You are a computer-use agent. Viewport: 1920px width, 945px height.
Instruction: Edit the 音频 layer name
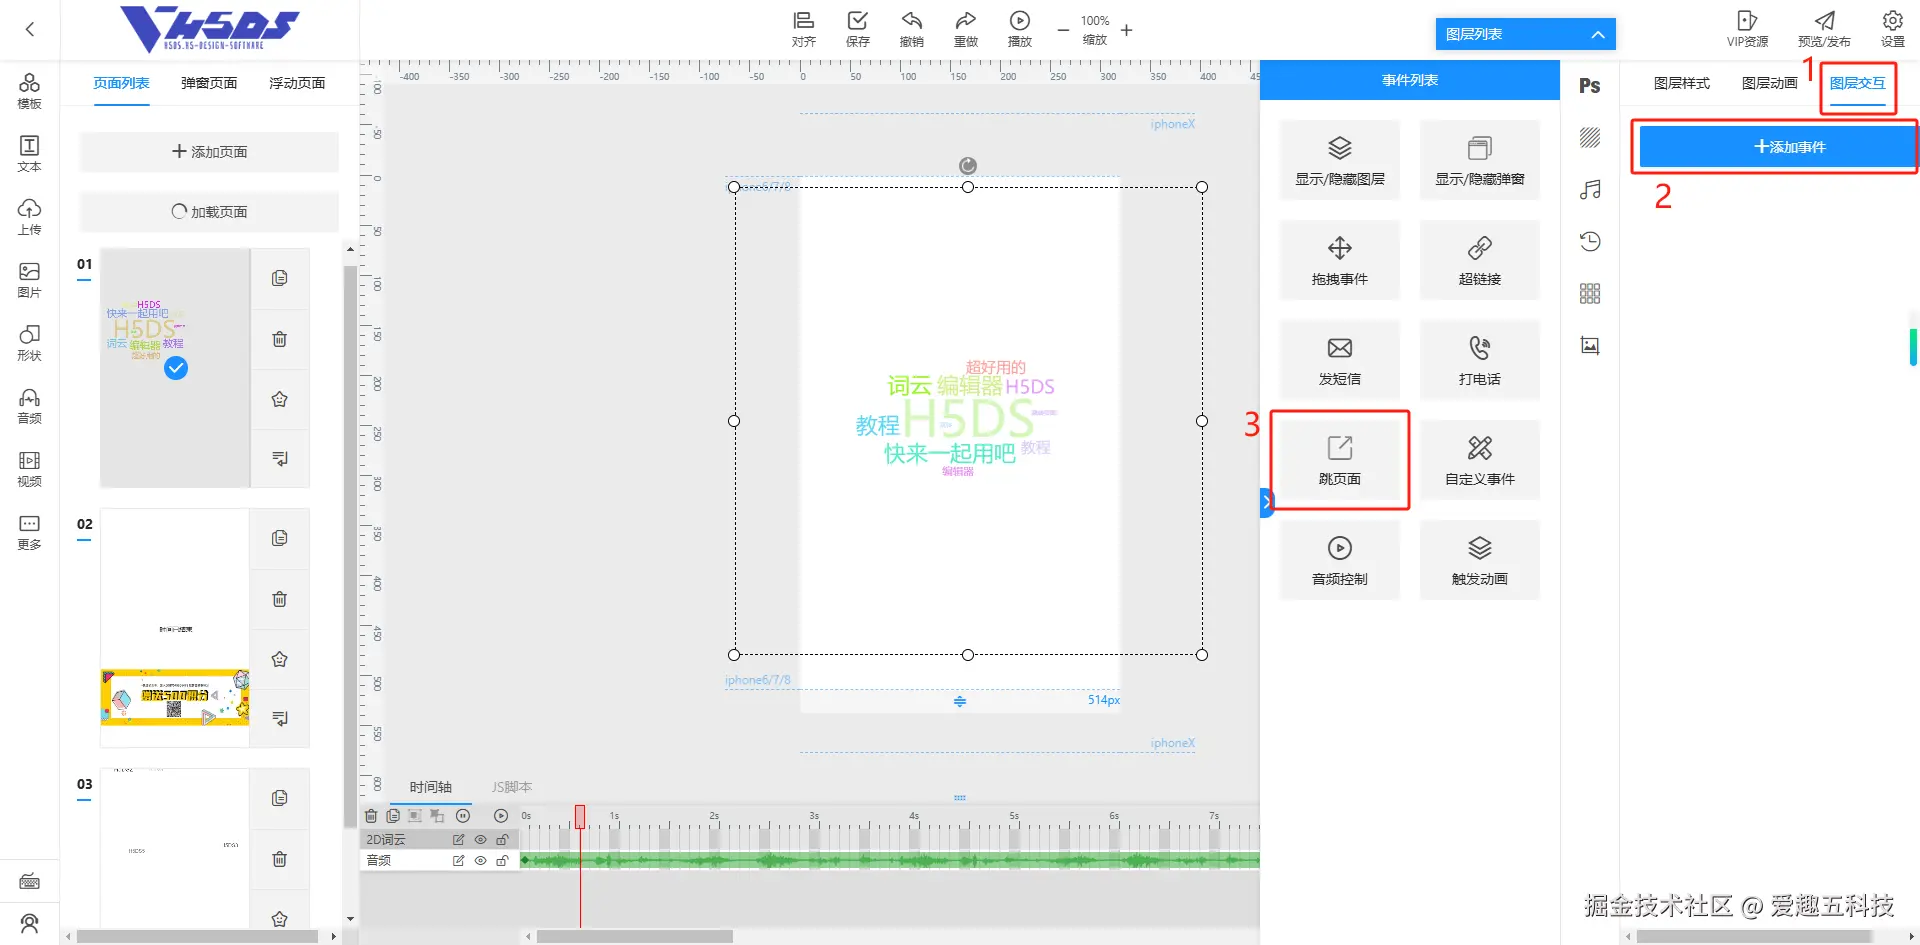(x=458, y=860)
